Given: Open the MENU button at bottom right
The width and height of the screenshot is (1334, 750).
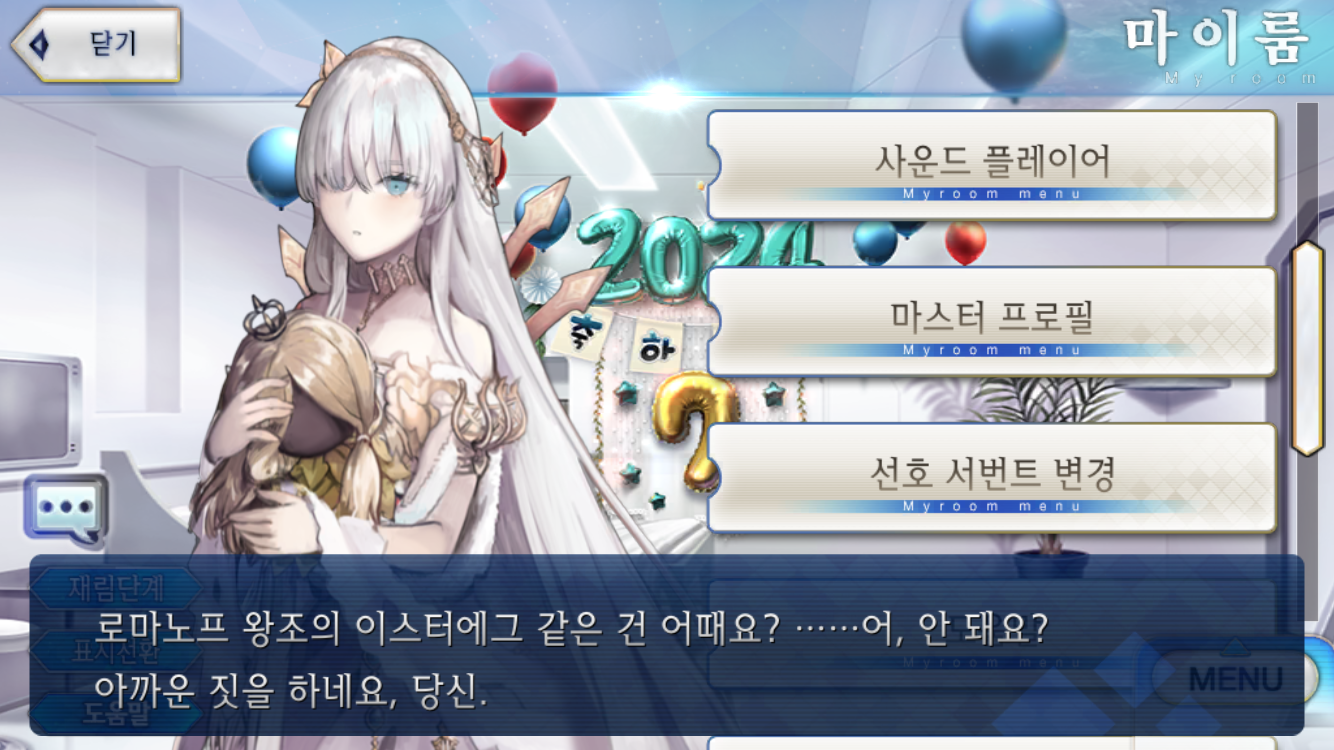Looking at the screenshot, I should [x=1235, y=680].
